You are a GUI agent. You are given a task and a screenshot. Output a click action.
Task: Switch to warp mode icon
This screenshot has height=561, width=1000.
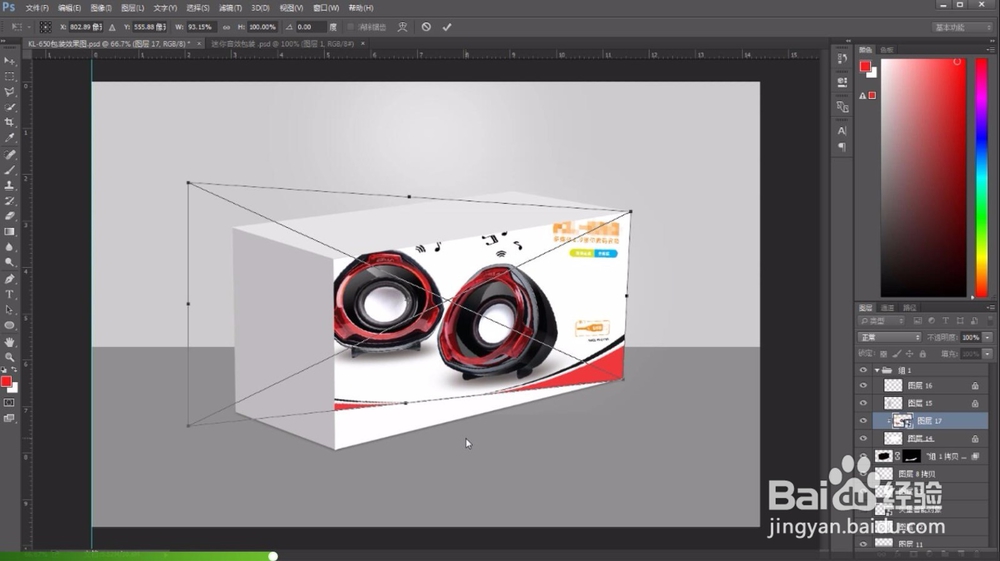click(402, 27)
